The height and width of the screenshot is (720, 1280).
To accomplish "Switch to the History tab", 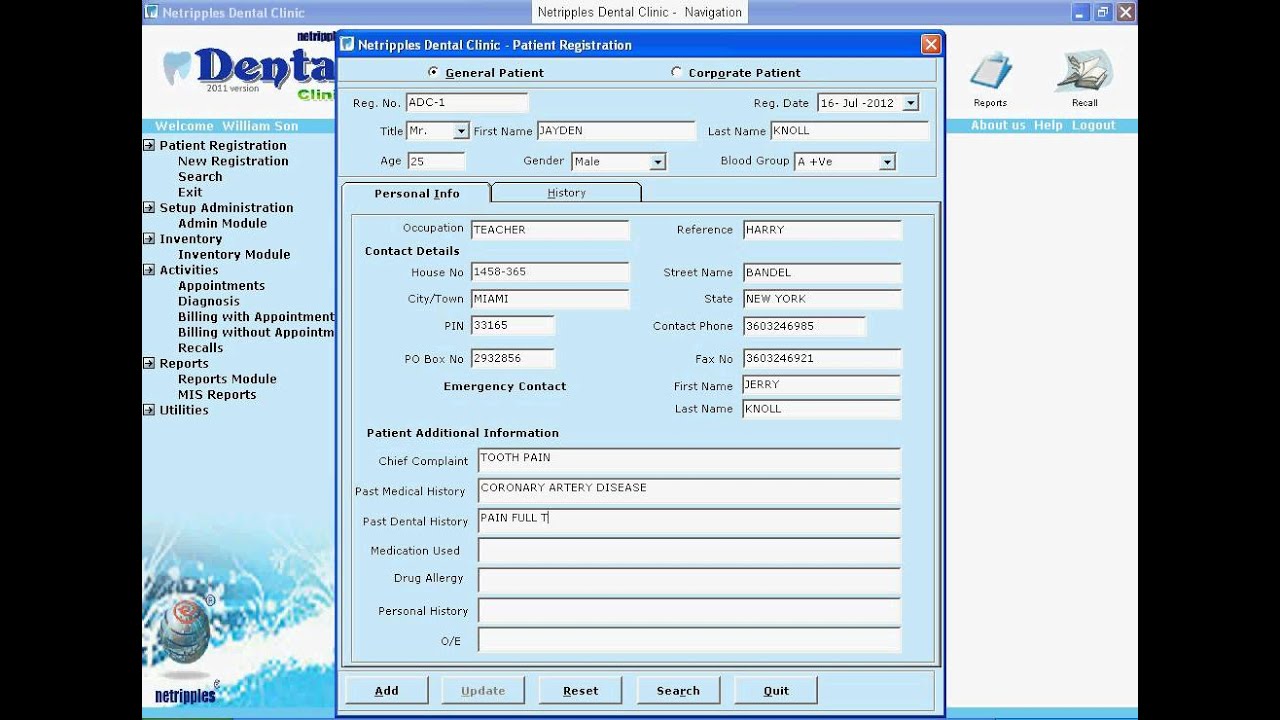I will point(566,193).
